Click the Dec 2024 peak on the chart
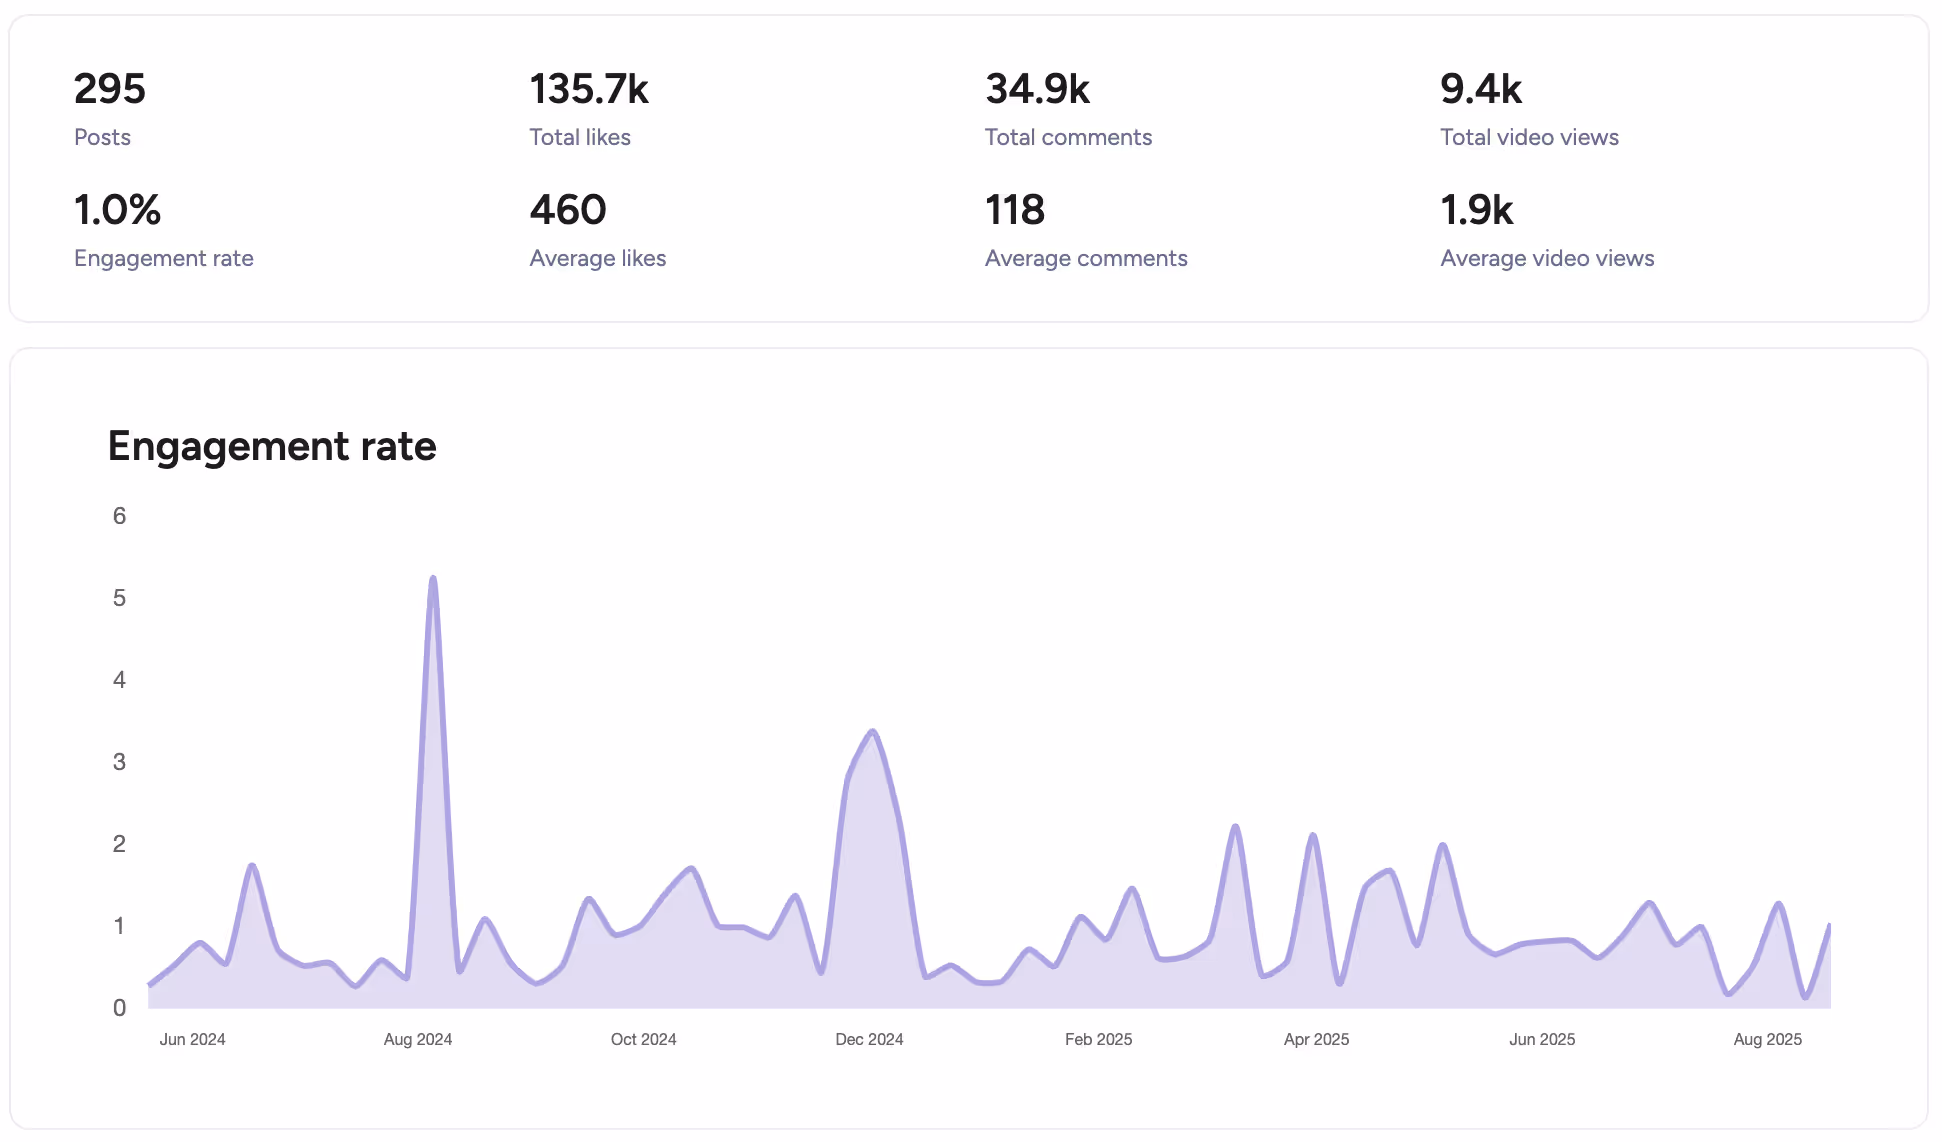 [x=873, y=732]
